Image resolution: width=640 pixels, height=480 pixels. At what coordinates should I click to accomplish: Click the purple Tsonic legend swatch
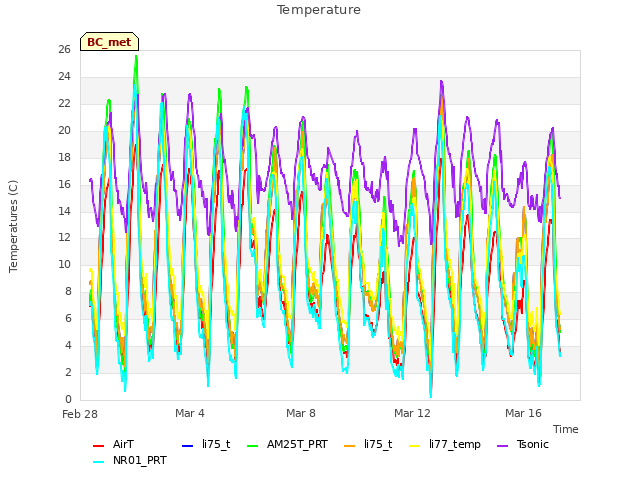[x=502, y=446]
